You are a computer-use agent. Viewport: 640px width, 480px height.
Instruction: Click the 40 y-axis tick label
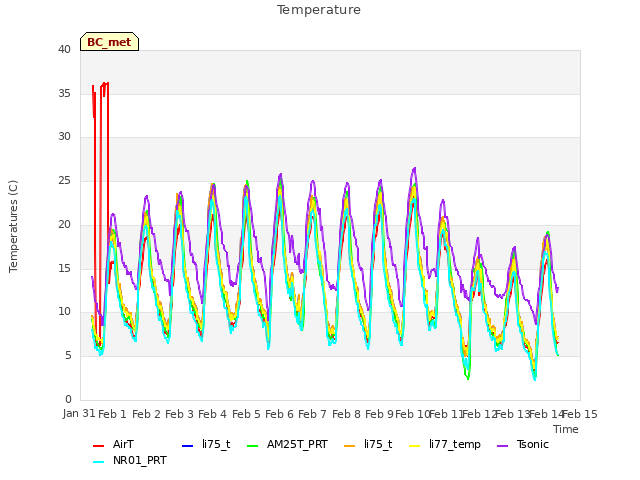(64, 50)
